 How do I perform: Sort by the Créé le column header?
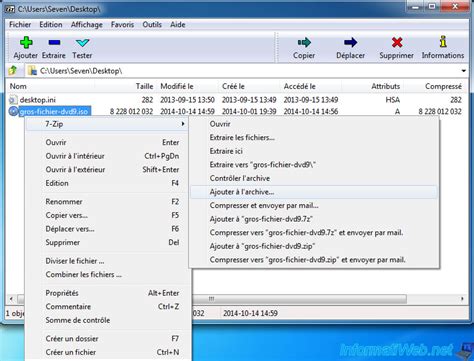pos(249,86)
